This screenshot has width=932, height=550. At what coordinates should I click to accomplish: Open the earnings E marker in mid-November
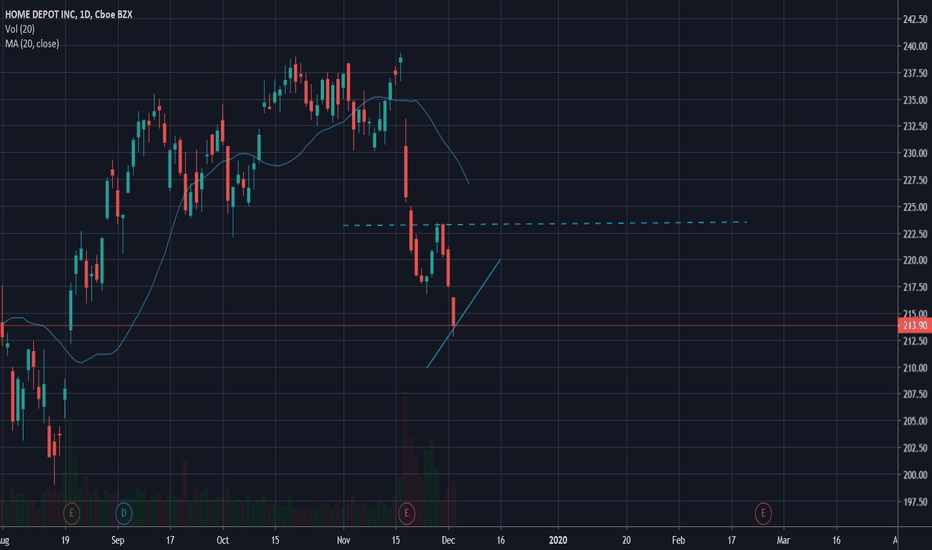pos(407,513)
